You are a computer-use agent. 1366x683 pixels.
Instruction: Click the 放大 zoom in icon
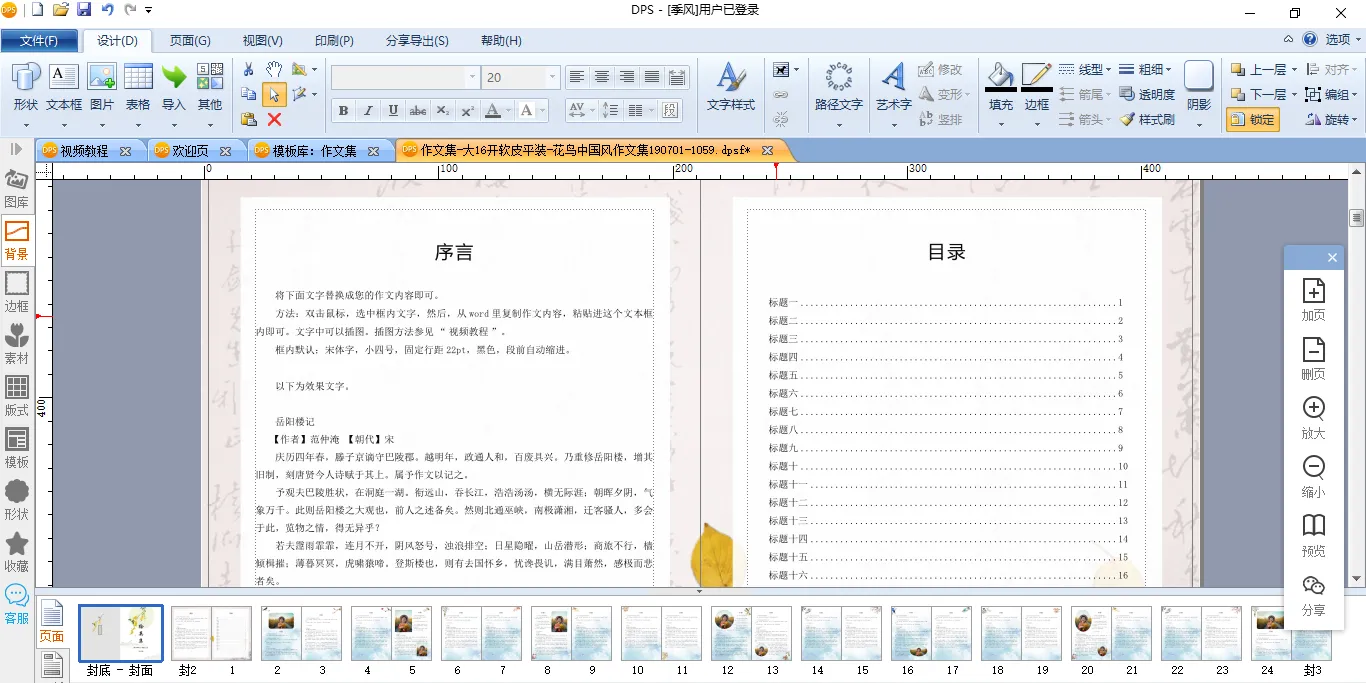point(1313,417)
